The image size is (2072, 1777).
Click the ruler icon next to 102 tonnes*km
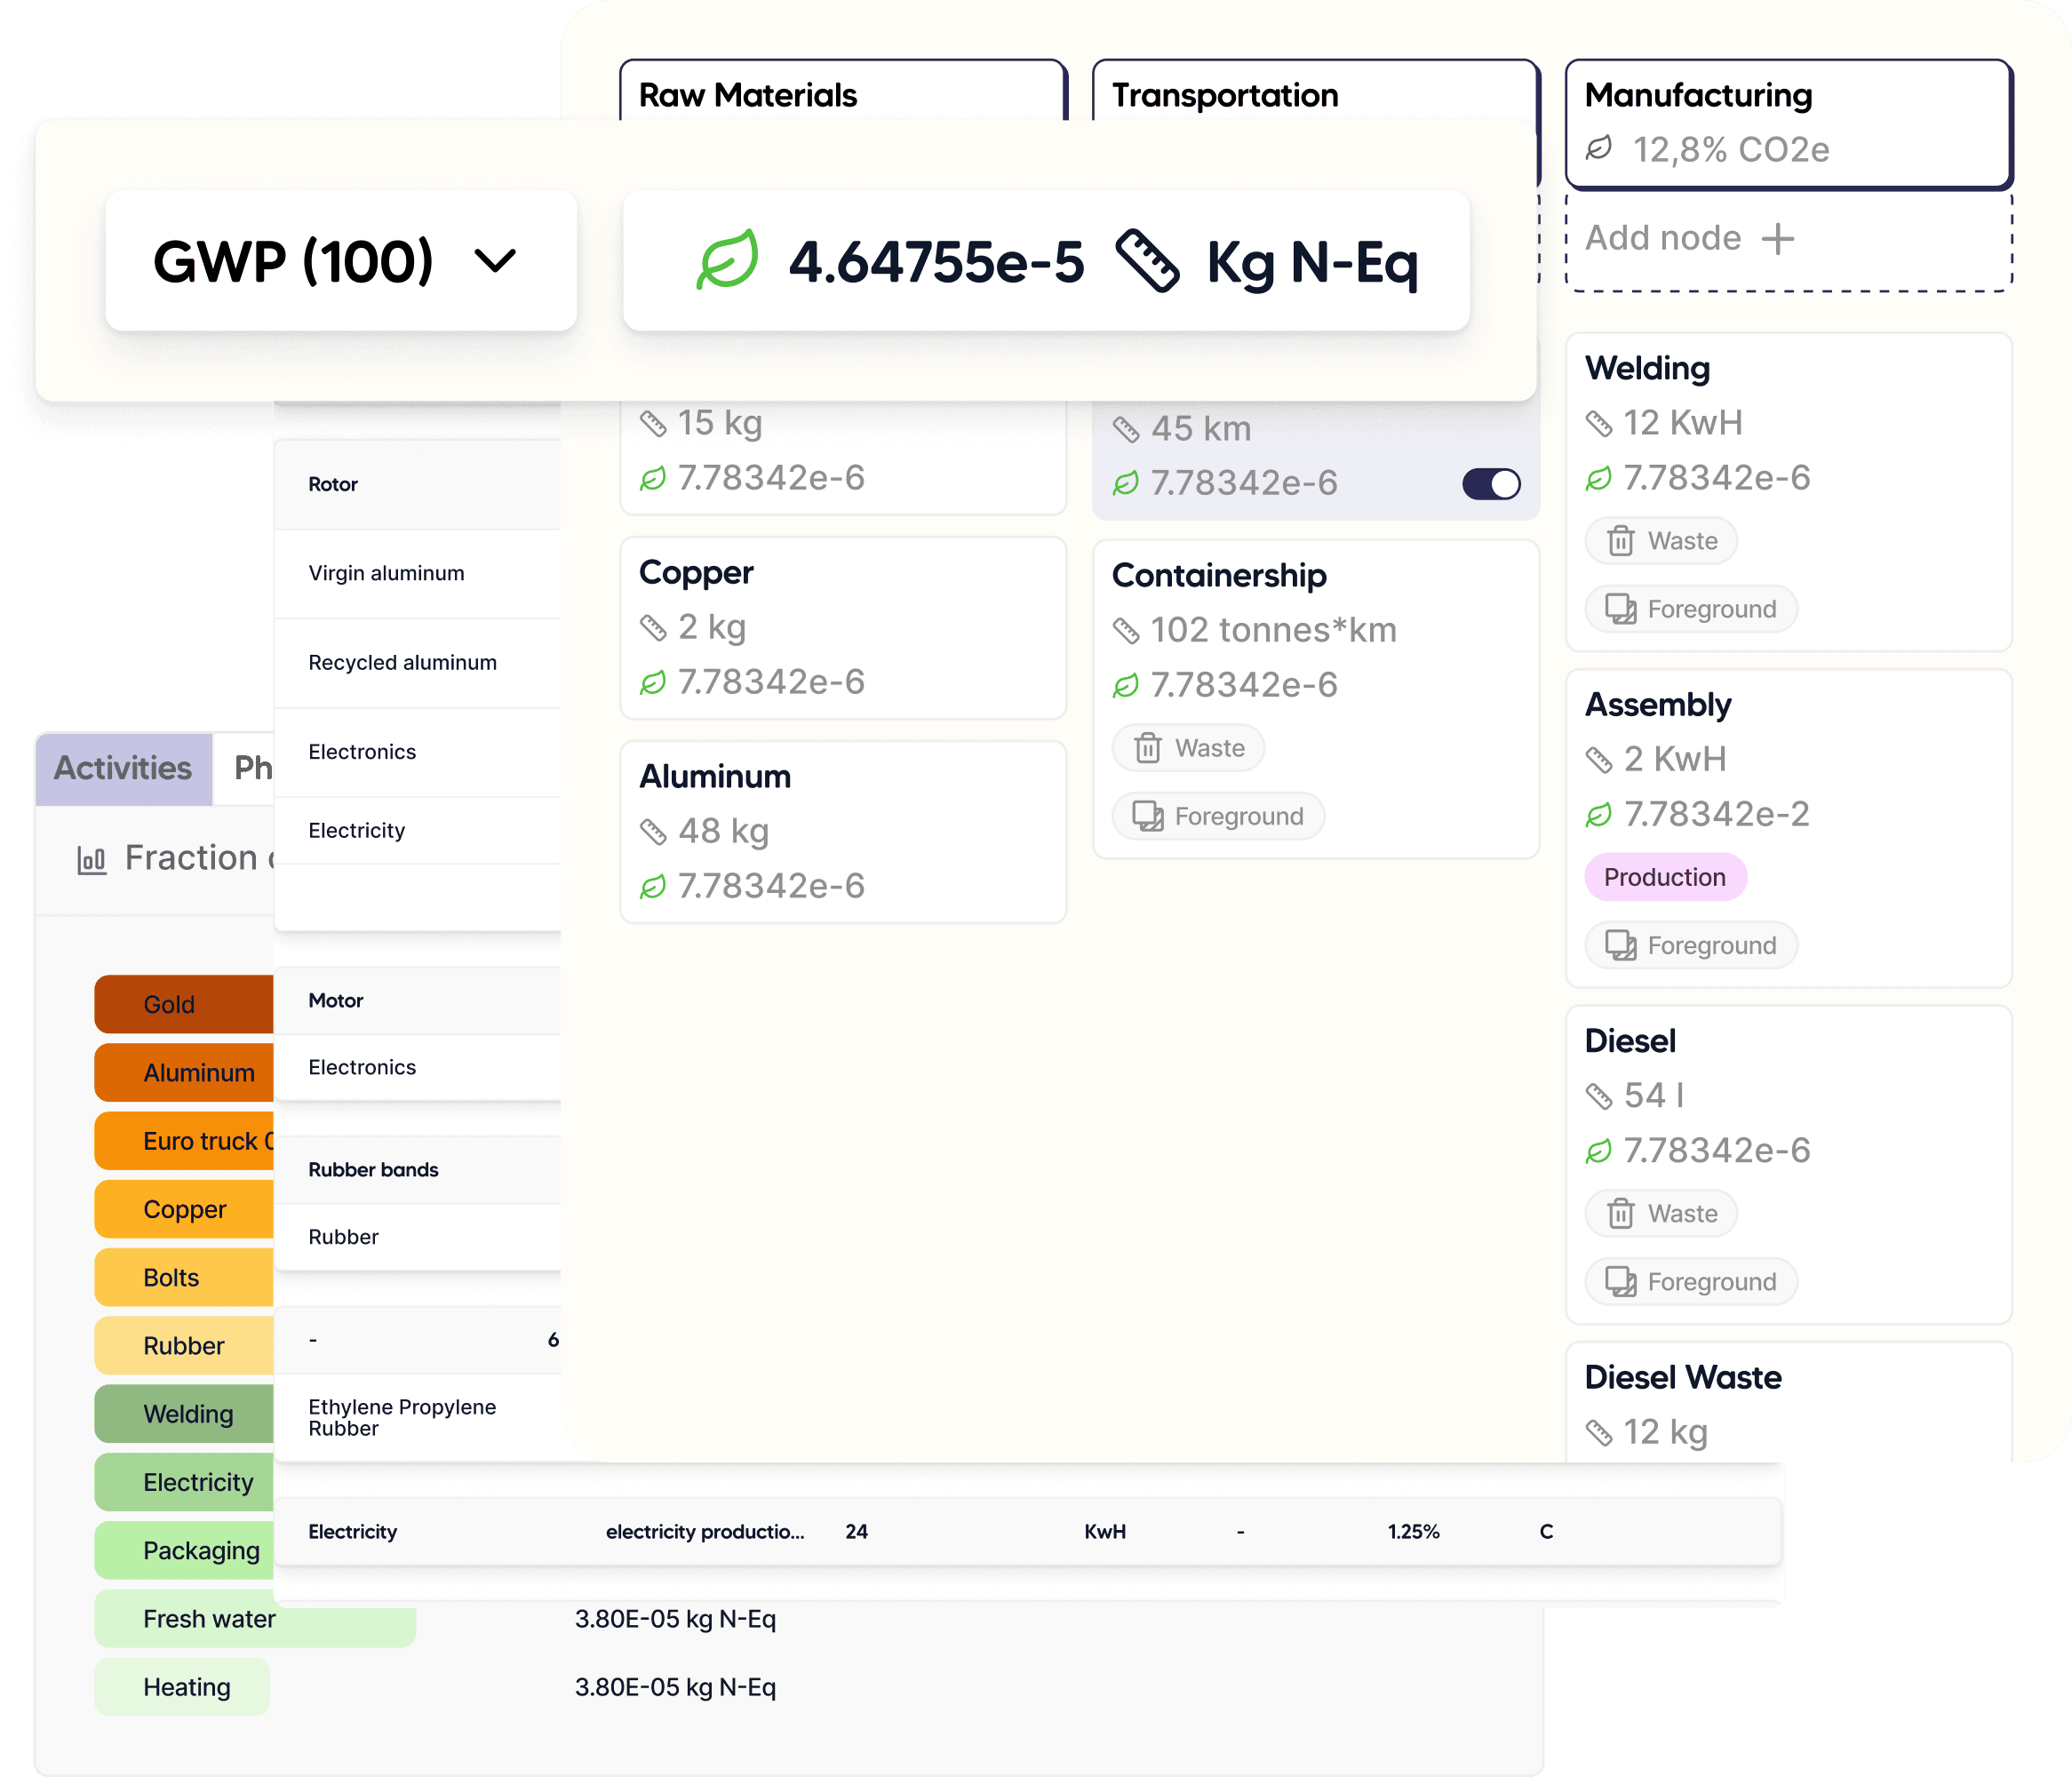coord(1126,631)
